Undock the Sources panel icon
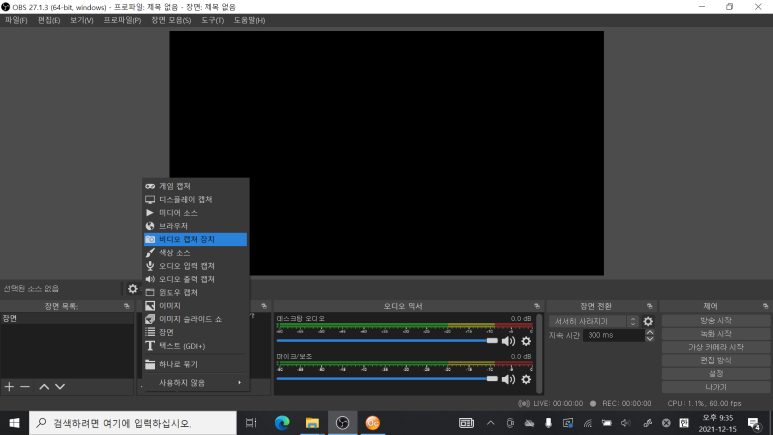 (x=264, y=306)
